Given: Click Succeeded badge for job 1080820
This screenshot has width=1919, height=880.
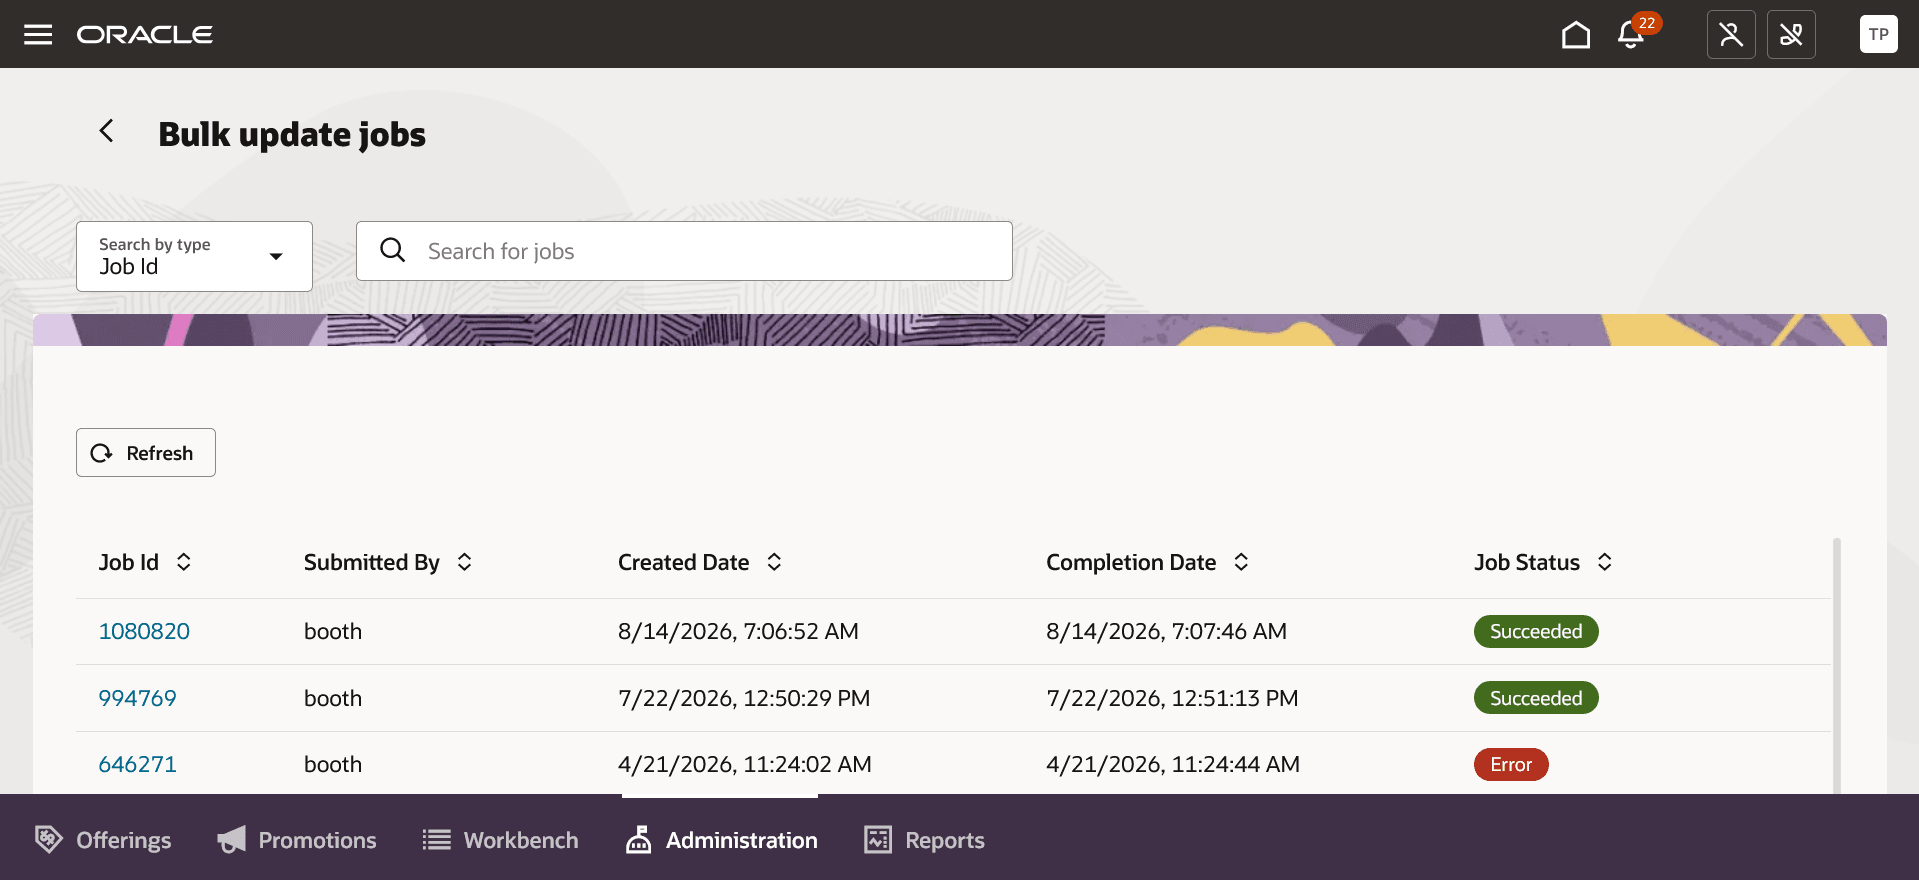Looking at the screenshot, I should [1536, 631].
